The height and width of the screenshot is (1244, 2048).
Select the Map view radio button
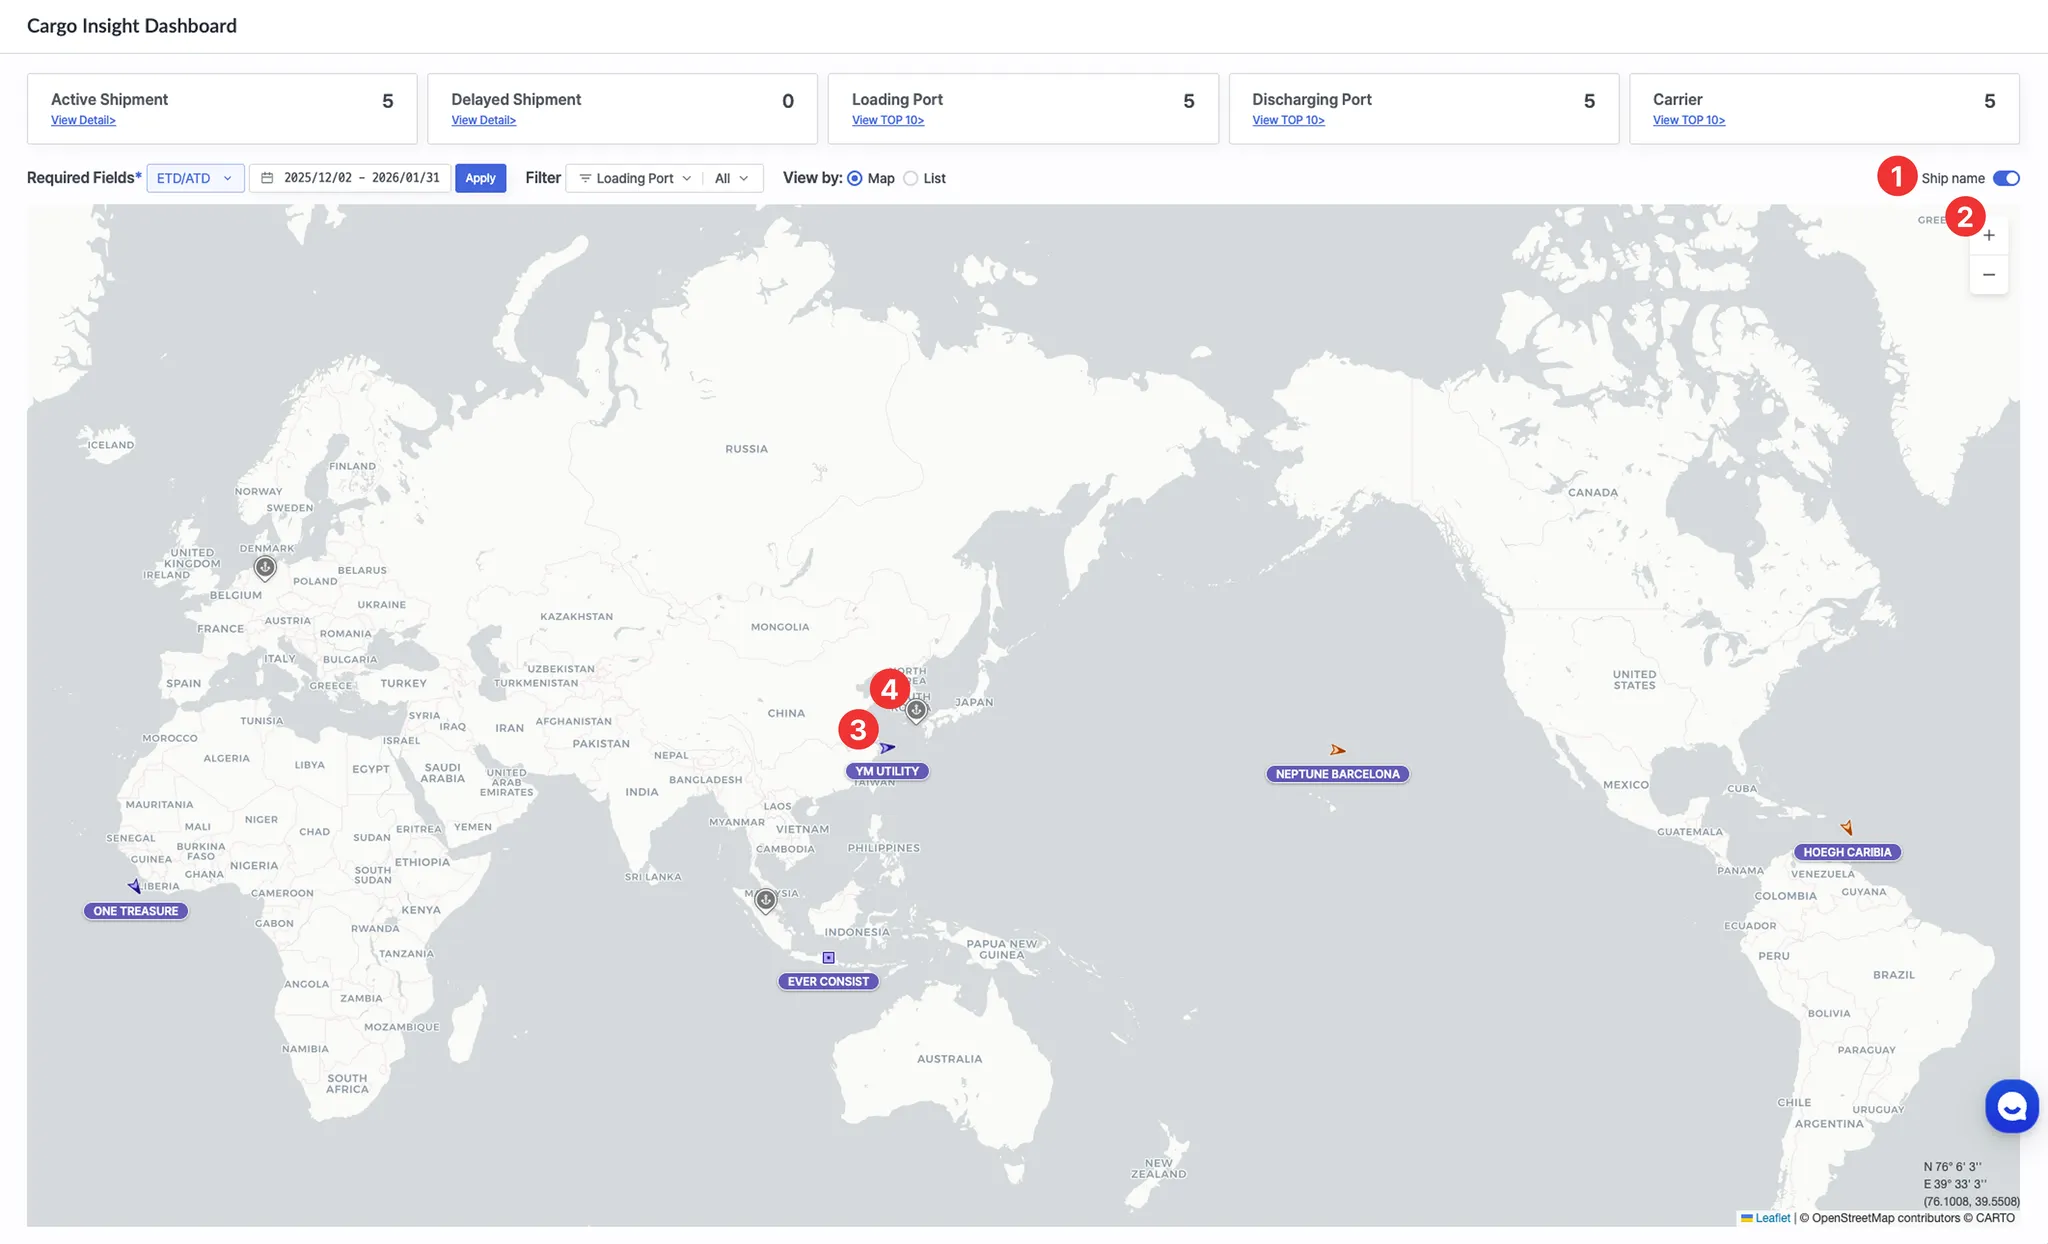[855, 178]
